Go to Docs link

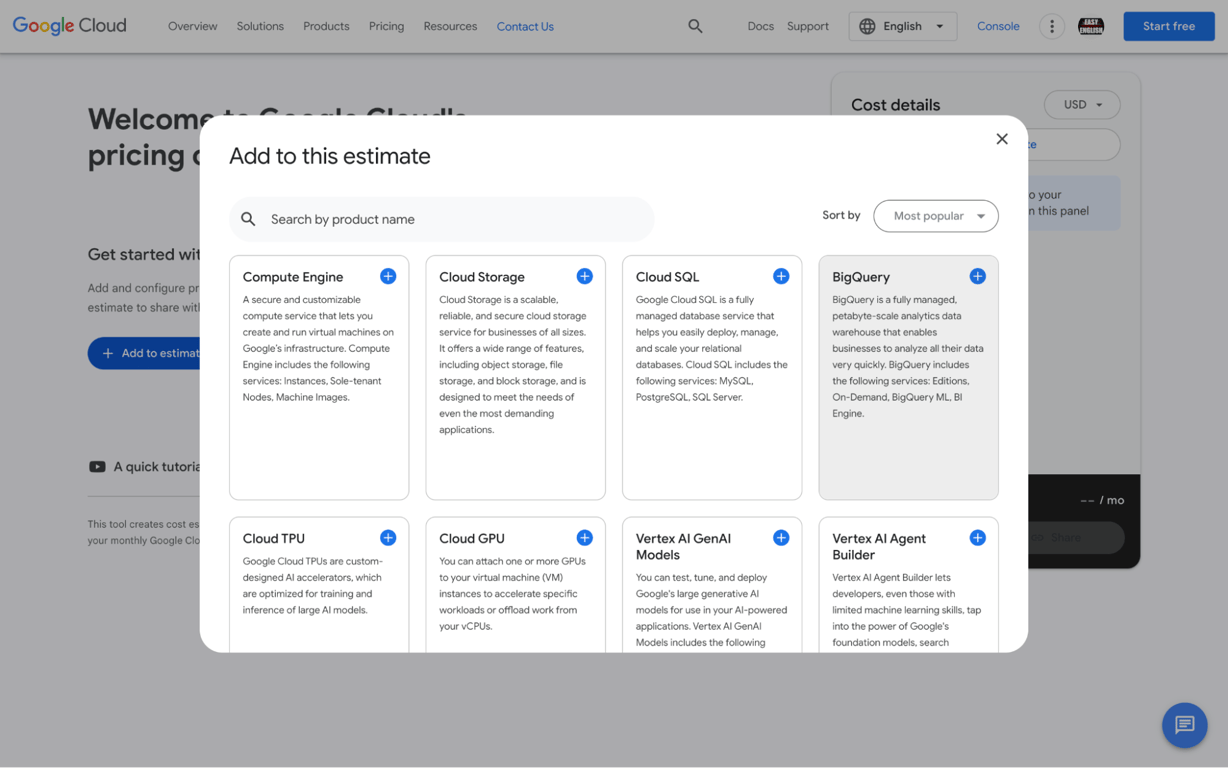(x=760, y=26)
